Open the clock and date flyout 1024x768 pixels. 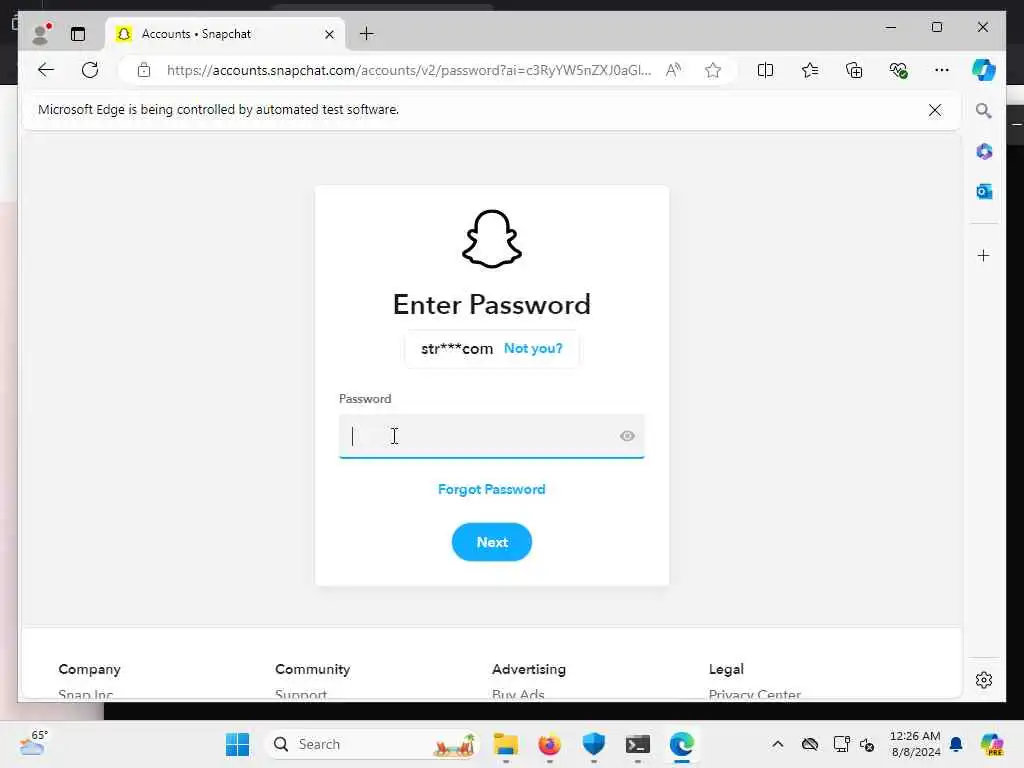pos(916,744)
